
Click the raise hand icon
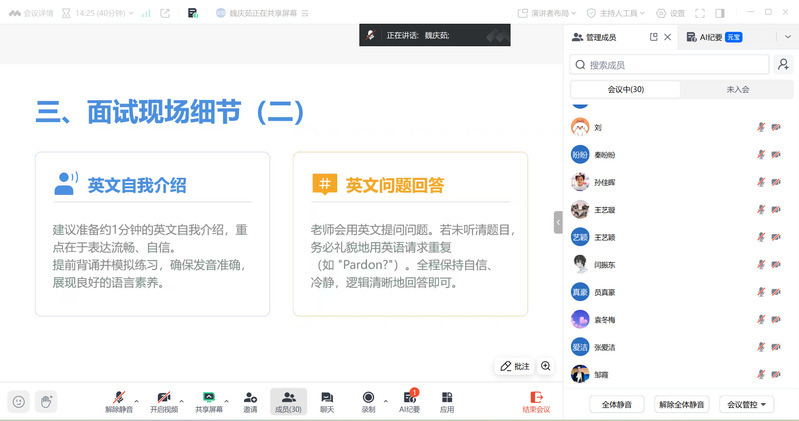point(45,401)
